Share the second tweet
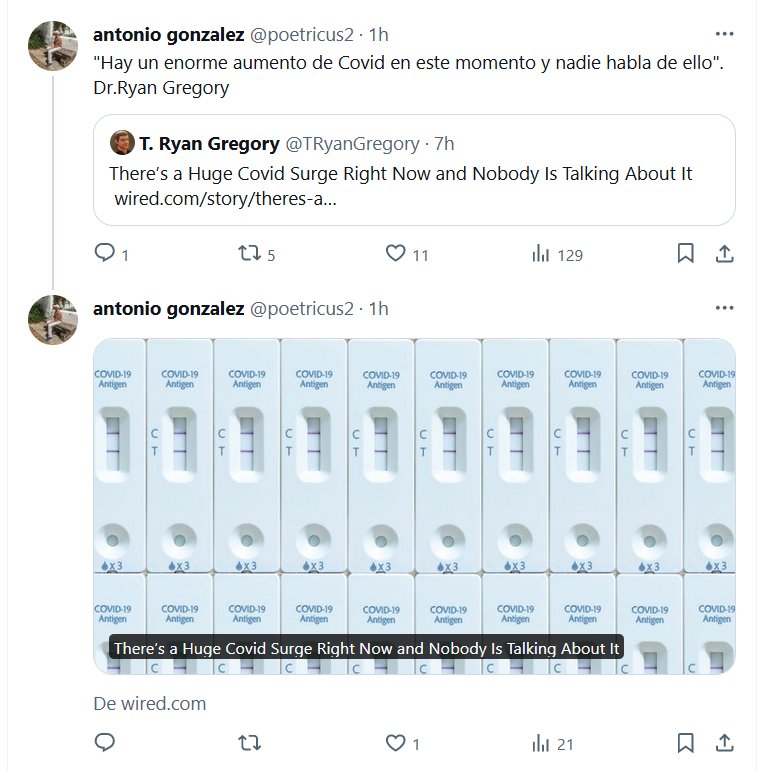Image resolution: width=768 pixels, height=770 pixels. coord(723,742)
